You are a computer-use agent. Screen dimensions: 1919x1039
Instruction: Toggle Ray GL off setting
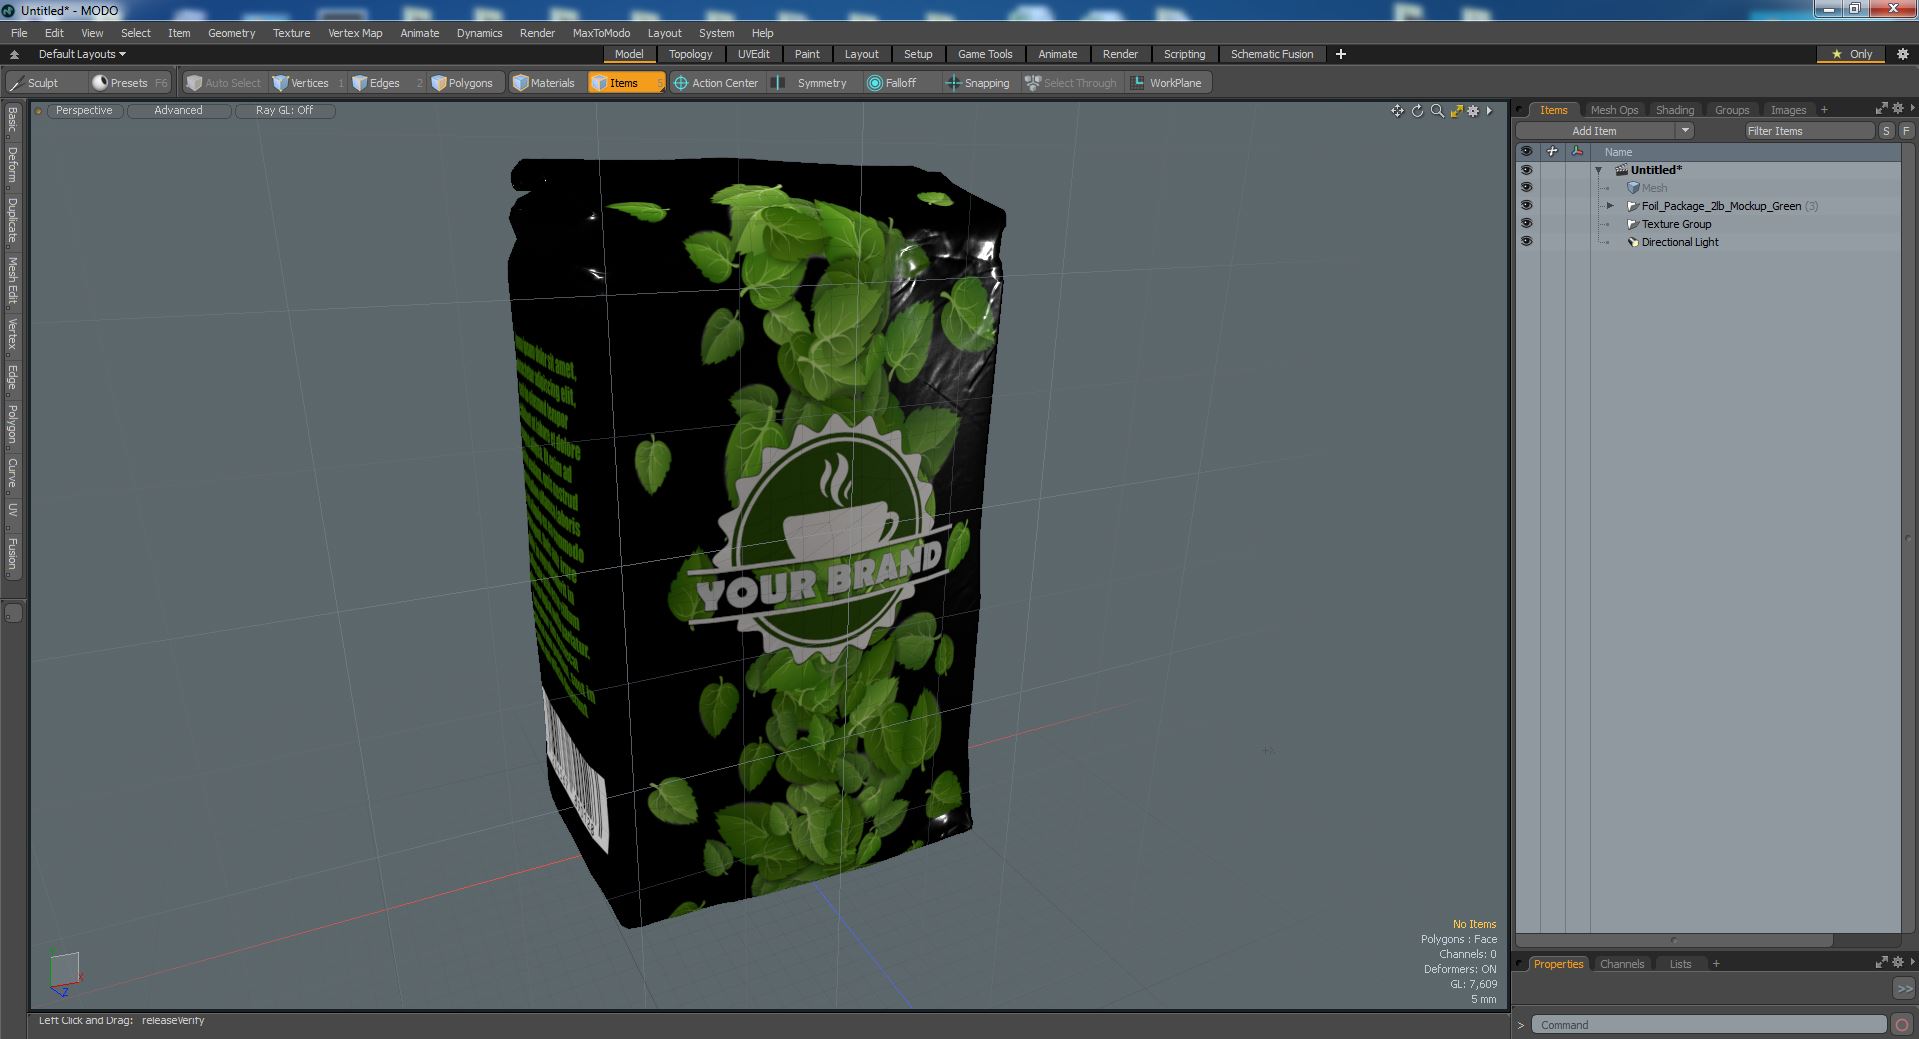284,111
